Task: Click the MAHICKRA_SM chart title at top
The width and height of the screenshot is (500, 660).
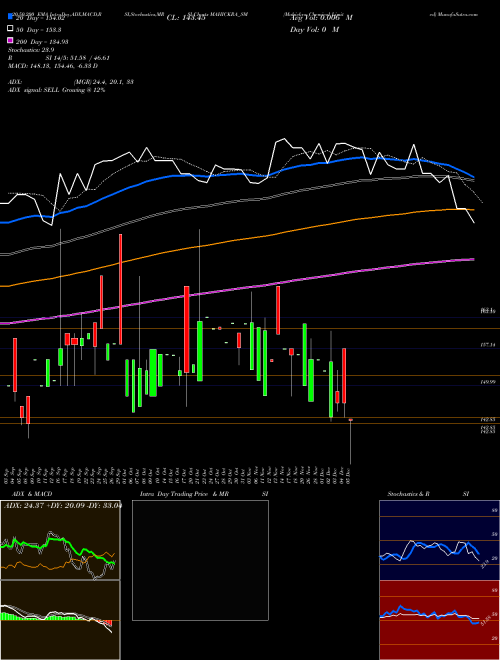Action: [217, 14]
